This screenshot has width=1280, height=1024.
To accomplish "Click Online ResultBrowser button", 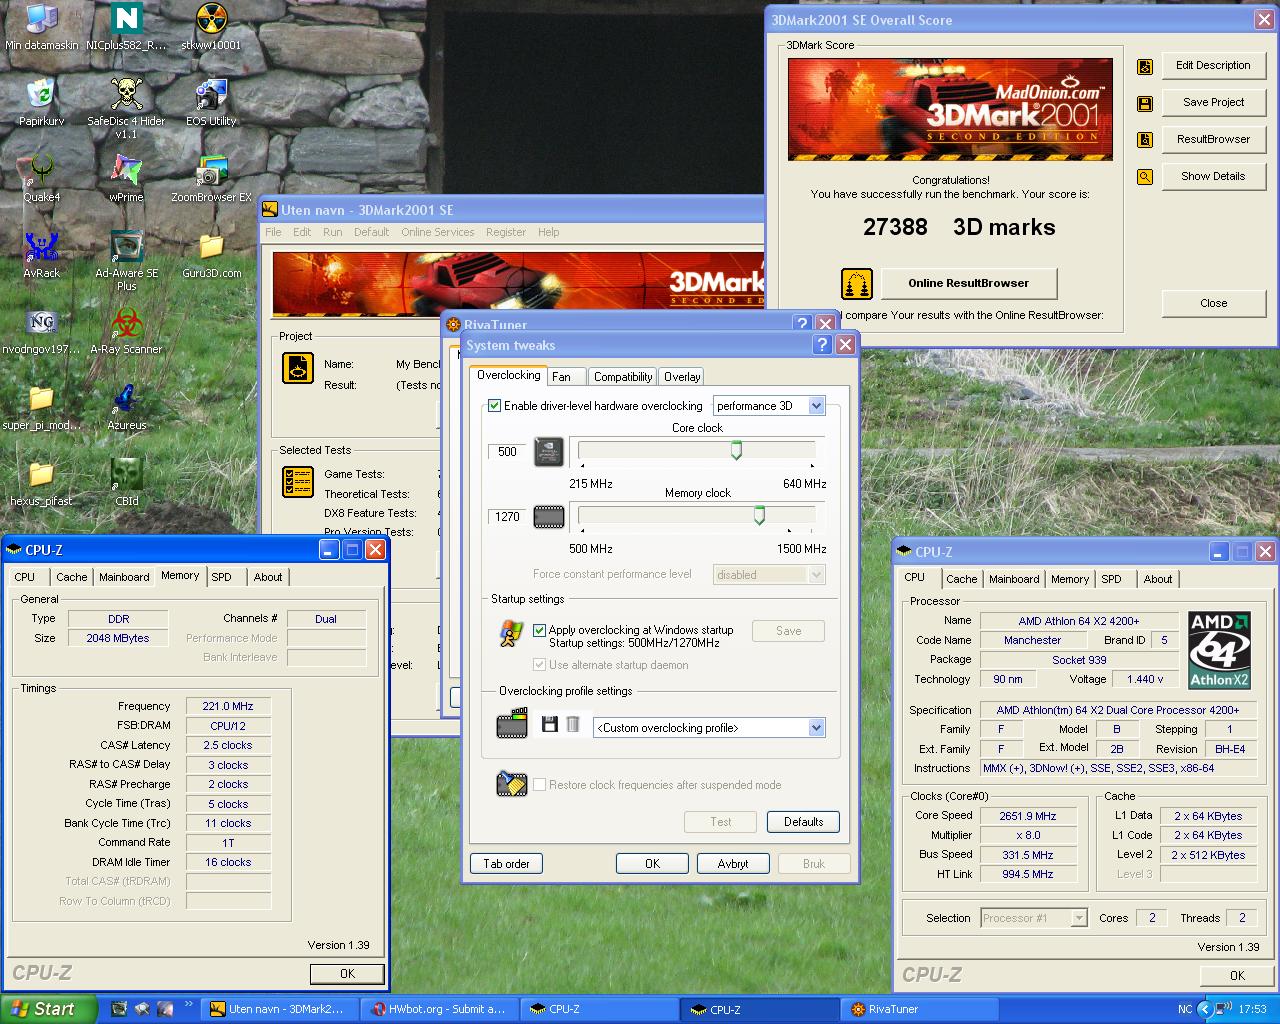I will pos(968,283).
